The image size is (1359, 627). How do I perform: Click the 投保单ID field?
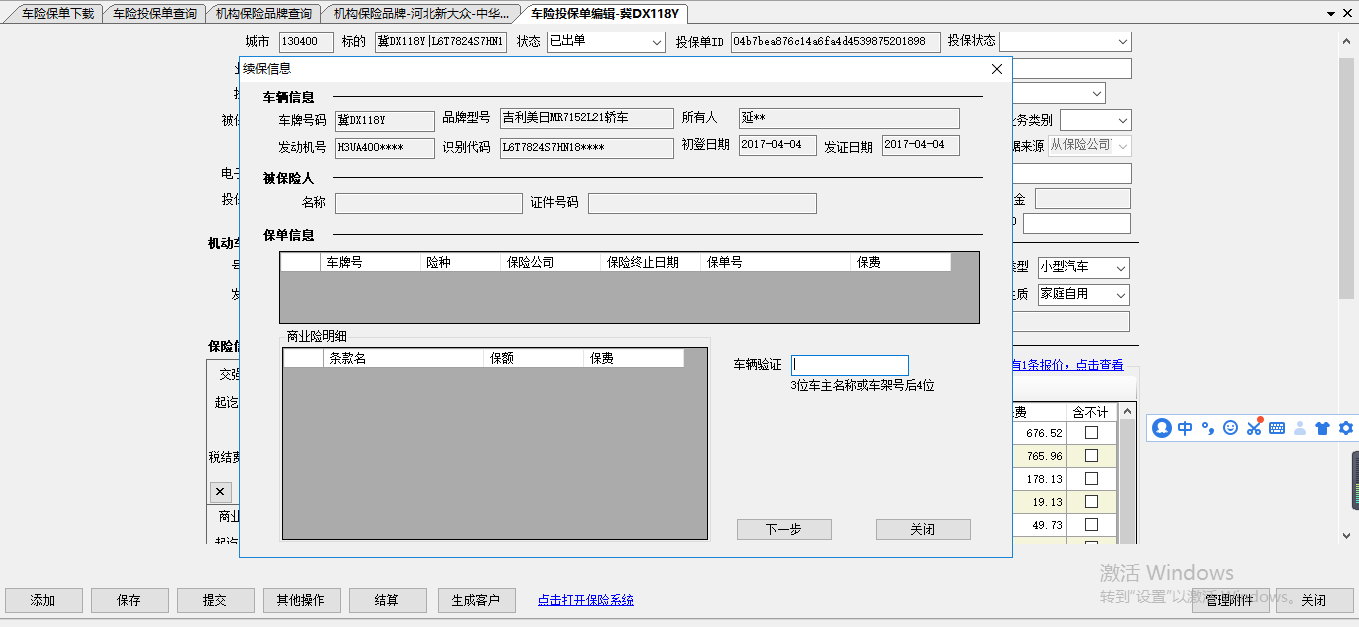tap(836, 42)
